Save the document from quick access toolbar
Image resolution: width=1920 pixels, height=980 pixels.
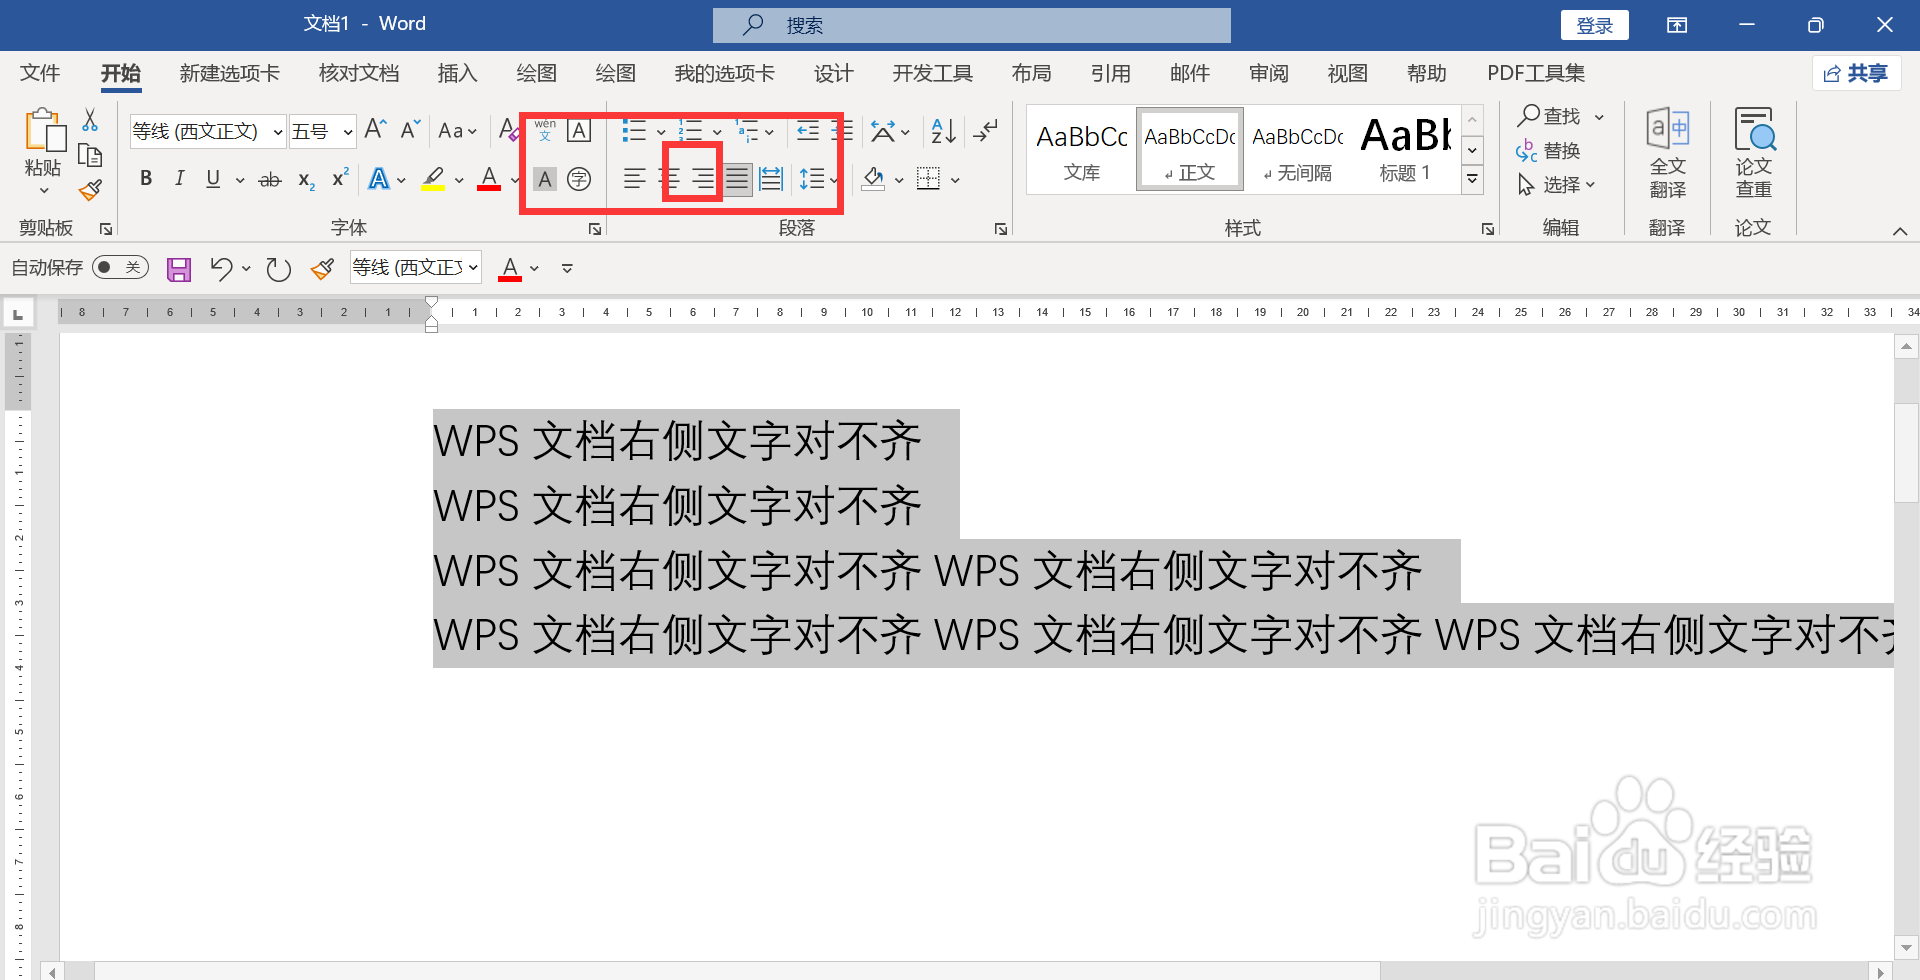pos(179,268)
